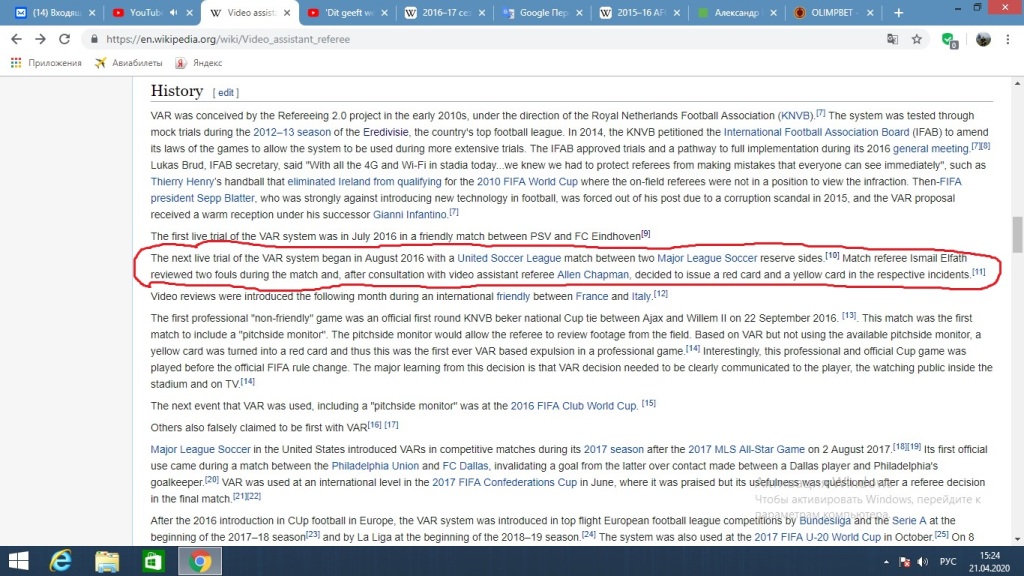Open the KNVB link
The width and height of the screenshot is (1024, 576).
click(x=795, y=116)
